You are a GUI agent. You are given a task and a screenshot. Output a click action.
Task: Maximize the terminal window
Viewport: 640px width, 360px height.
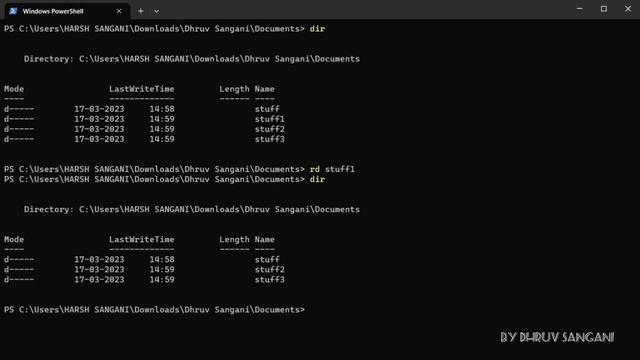coord(604,9)
